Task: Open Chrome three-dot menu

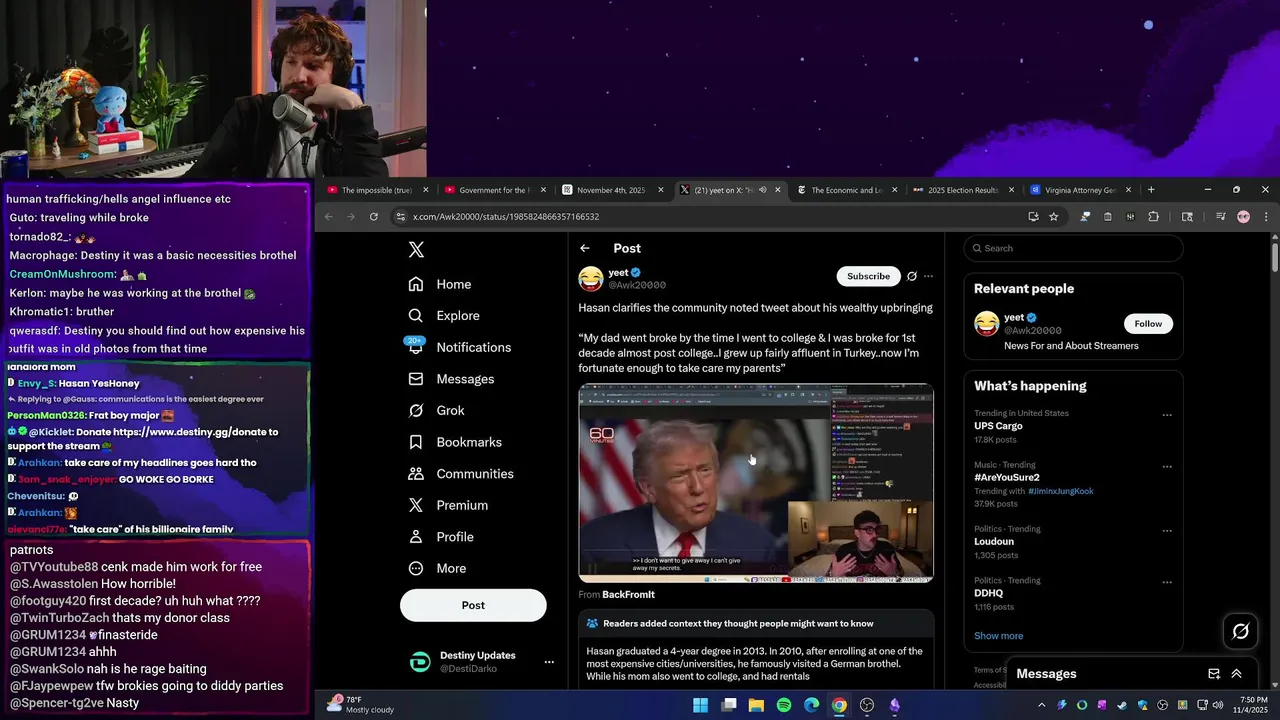Action: (1266, 216)
